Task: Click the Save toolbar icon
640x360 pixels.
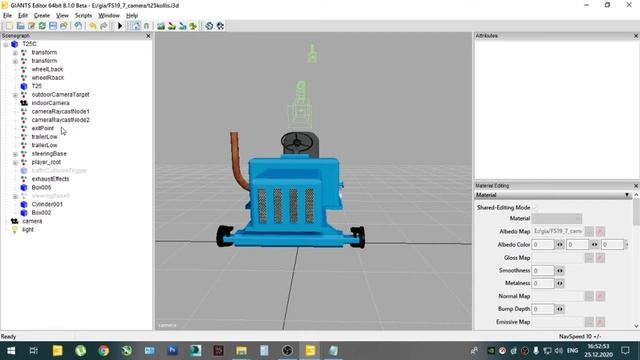Action: [x=53, y=26]
